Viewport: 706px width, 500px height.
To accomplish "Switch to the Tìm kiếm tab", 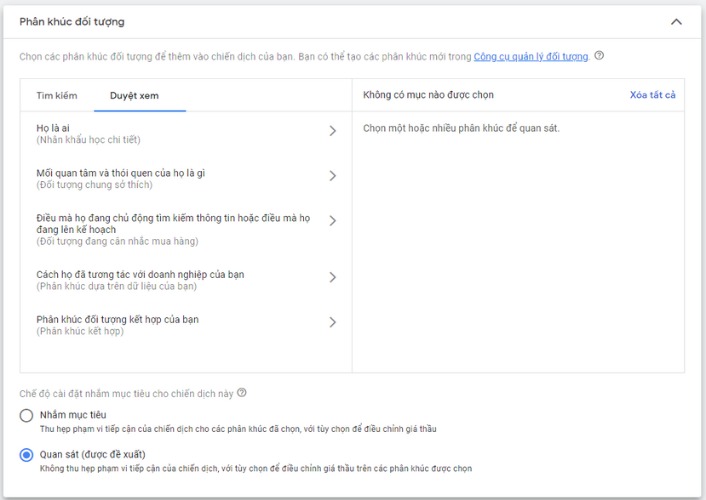I will [x=57, y=95].
